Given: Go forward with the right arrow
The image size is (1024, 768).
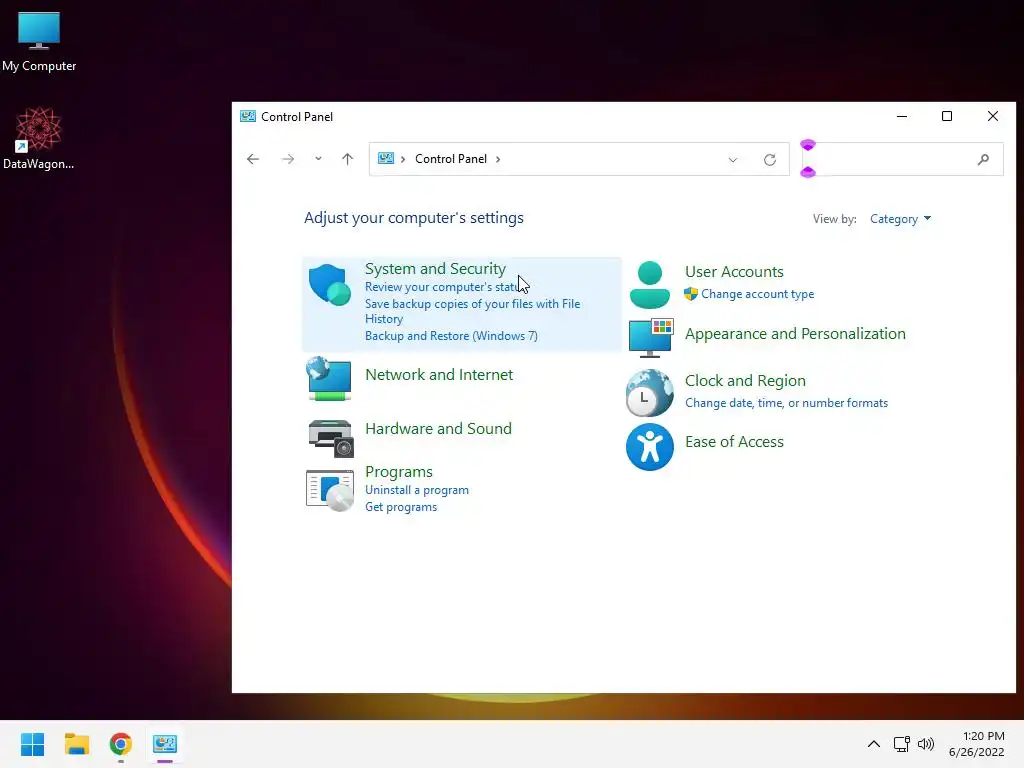Looking at the screenshot, I should 287,159.
